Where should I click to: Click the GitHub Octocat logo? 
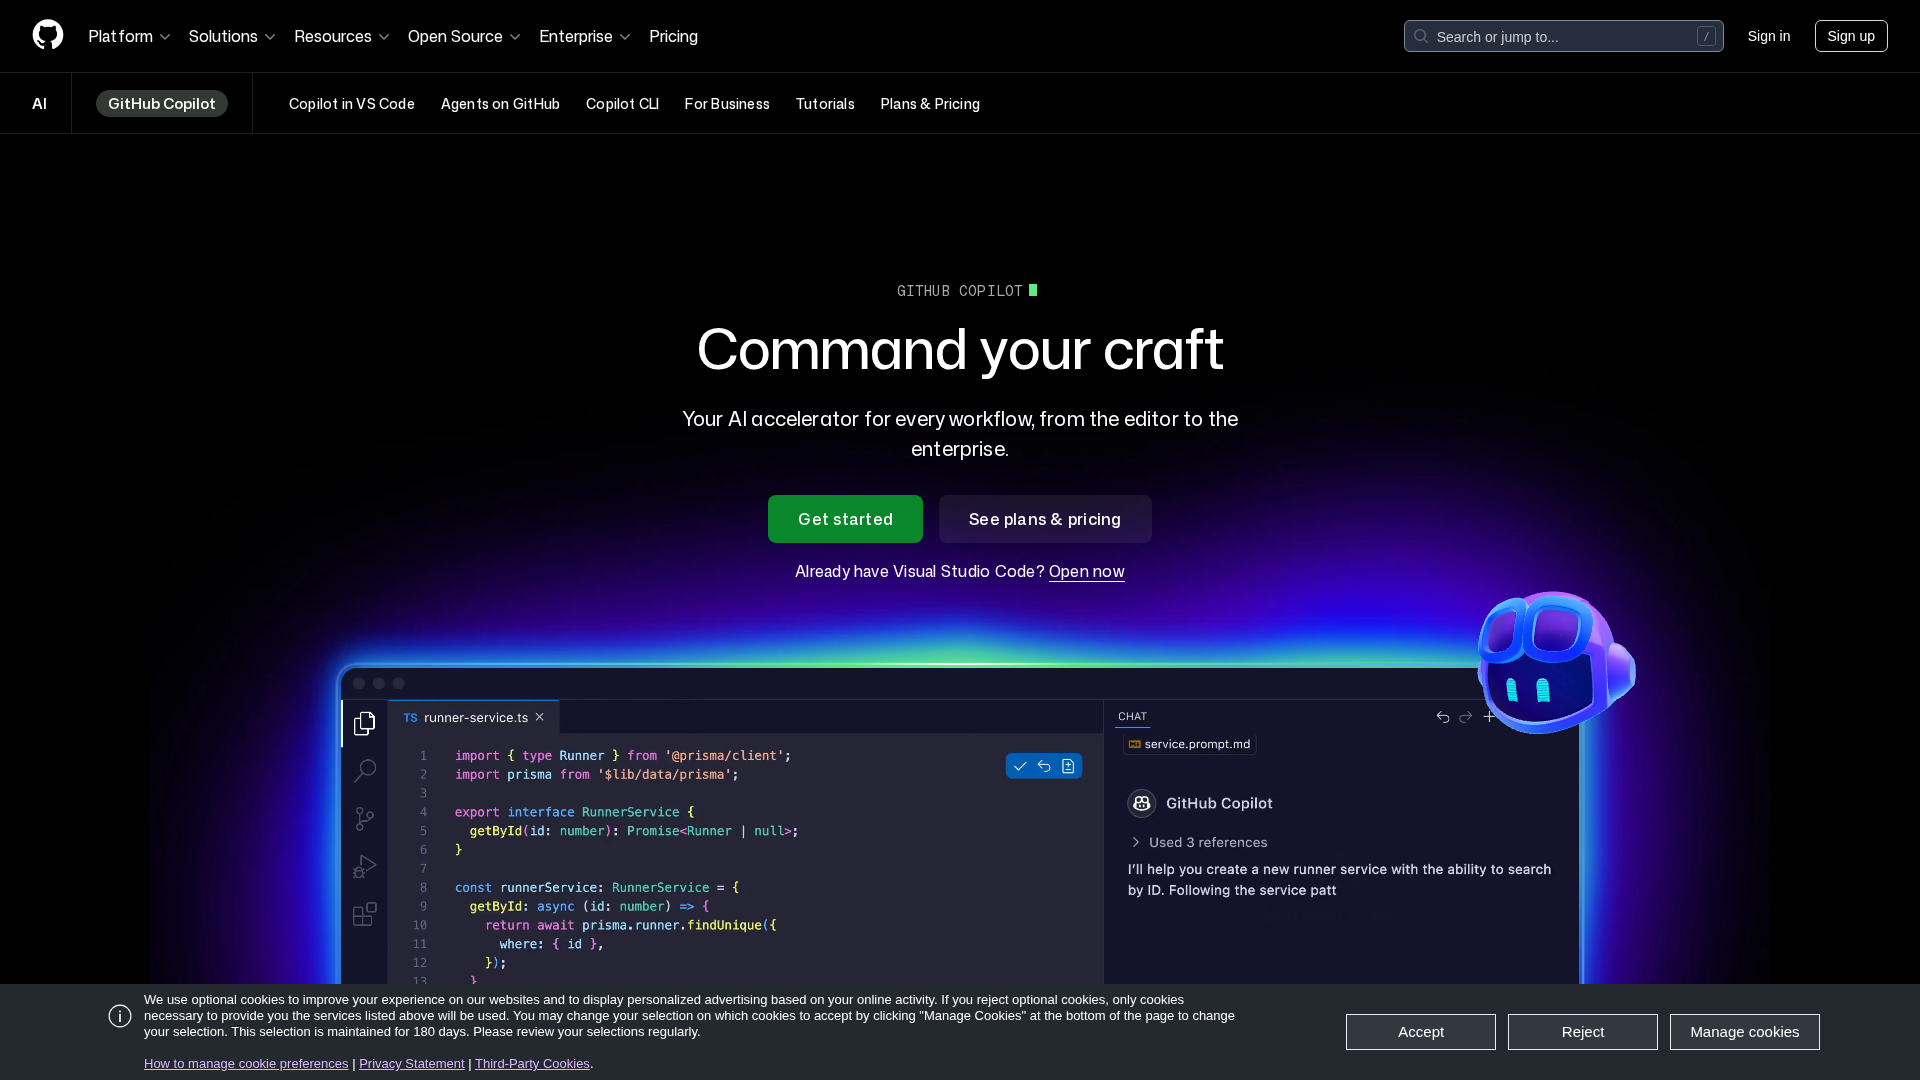[48, 35]
